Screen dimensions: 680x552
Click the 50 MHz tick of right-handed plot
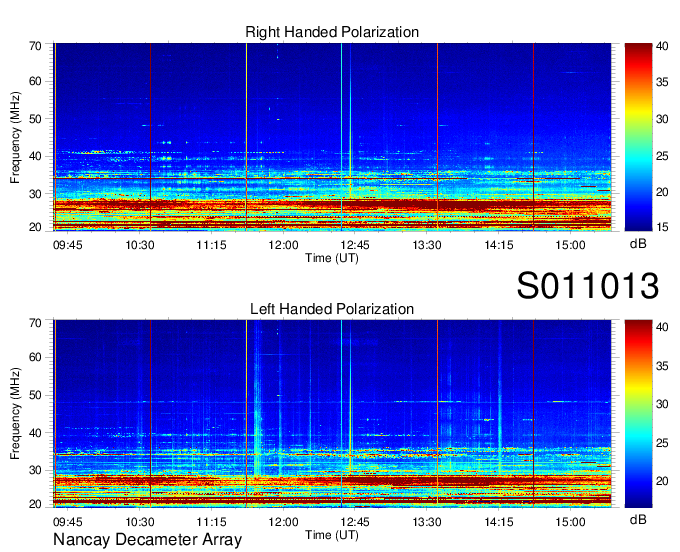35,119
